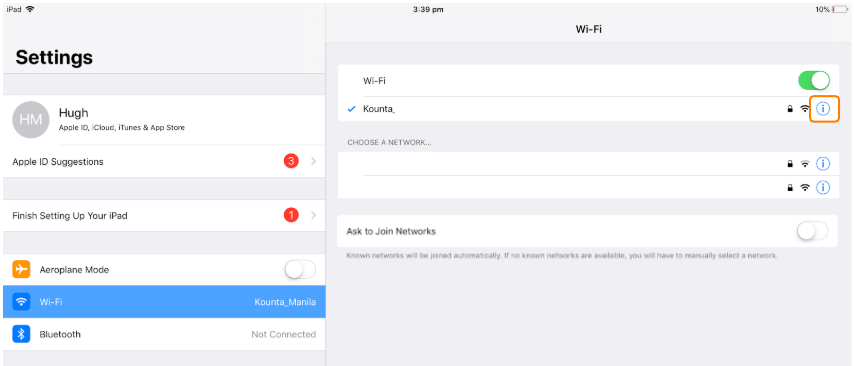The height and width of the screenshot is (366, 854).
Task: Tap the battery icon in the status bar
Action: [x=840, y=9]
